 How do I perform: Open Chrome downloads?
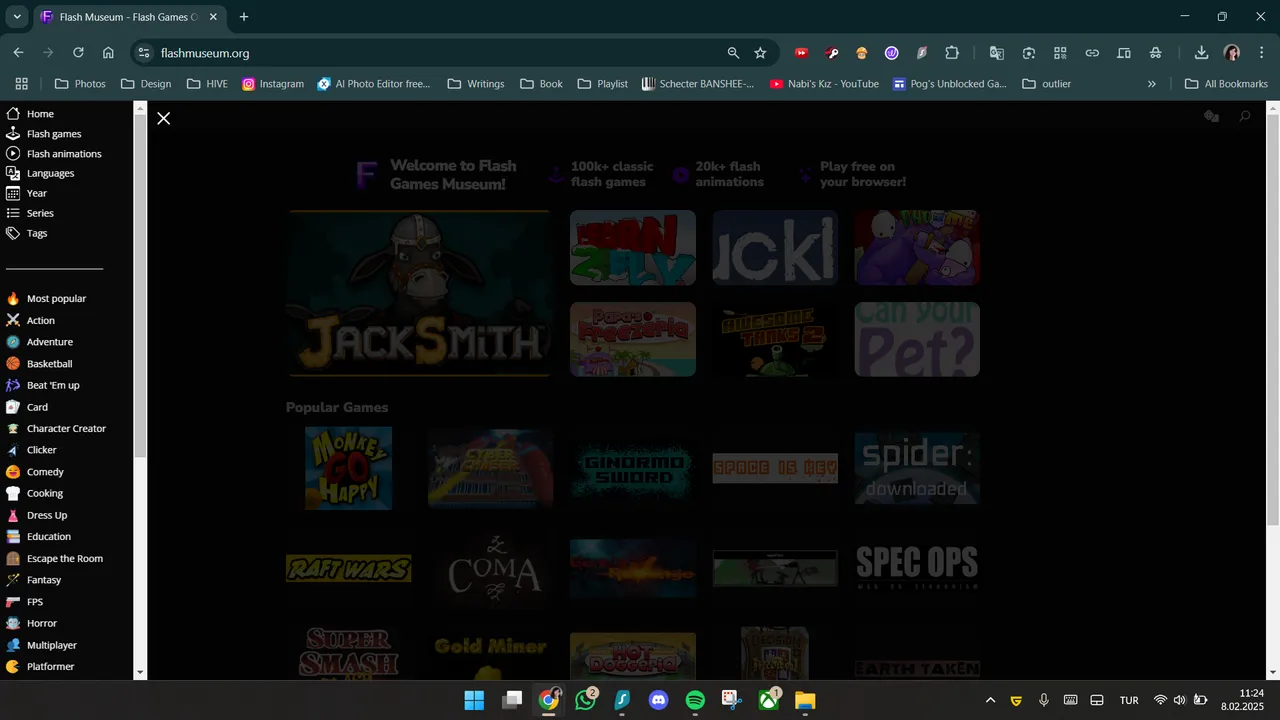click(1201, 53)
